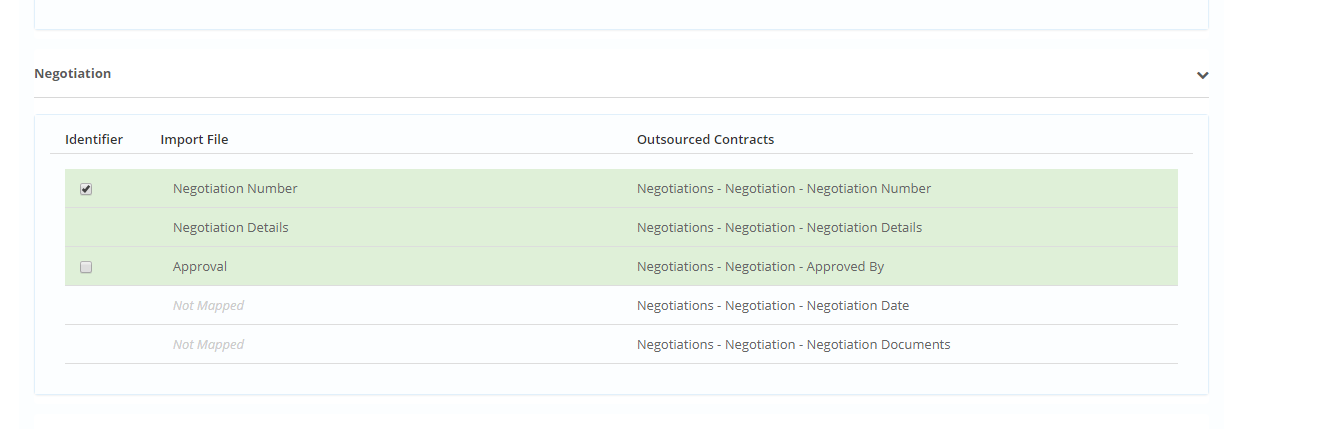1325x429 pixels.
Task: Click the Negotiations - Negotiation Number contract field
Action: [x=783, y=189]
